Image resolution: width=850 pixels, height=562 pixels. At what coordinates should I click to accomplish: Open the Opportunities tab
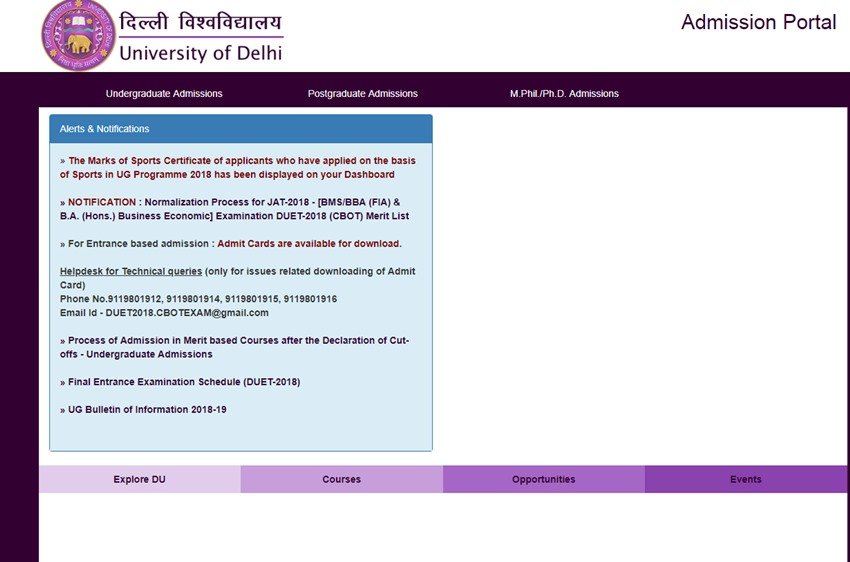coord(543,479)
